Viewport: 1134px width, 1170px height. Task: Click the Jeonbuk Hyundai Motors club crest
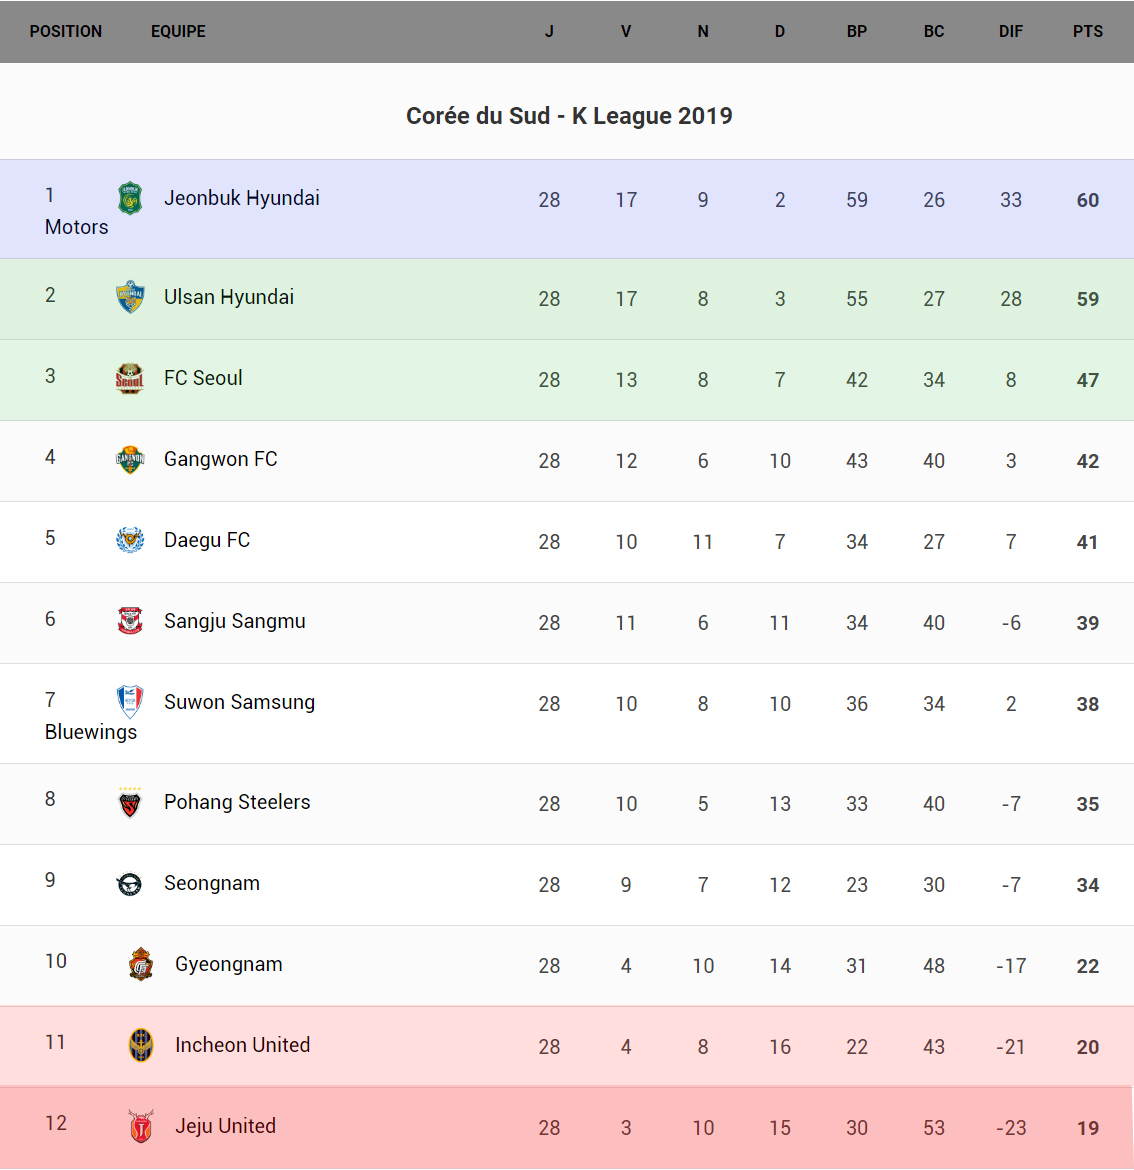130,198
